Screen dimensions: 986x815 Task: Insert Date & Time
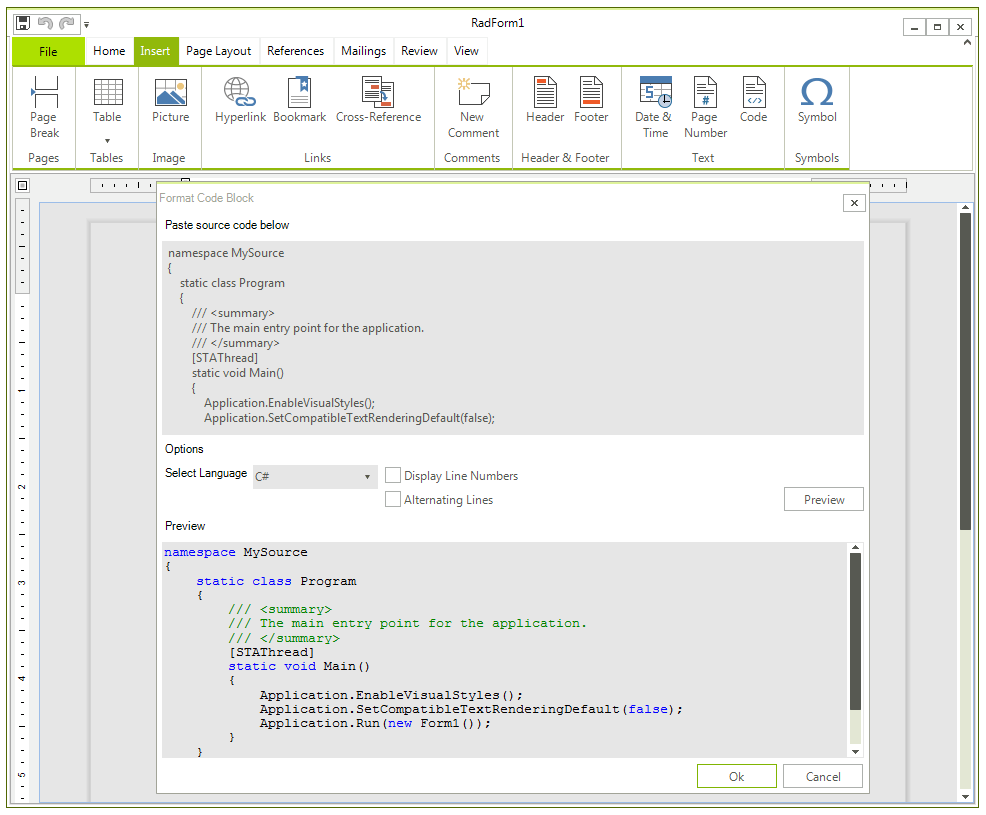click(x=654, y=105)
